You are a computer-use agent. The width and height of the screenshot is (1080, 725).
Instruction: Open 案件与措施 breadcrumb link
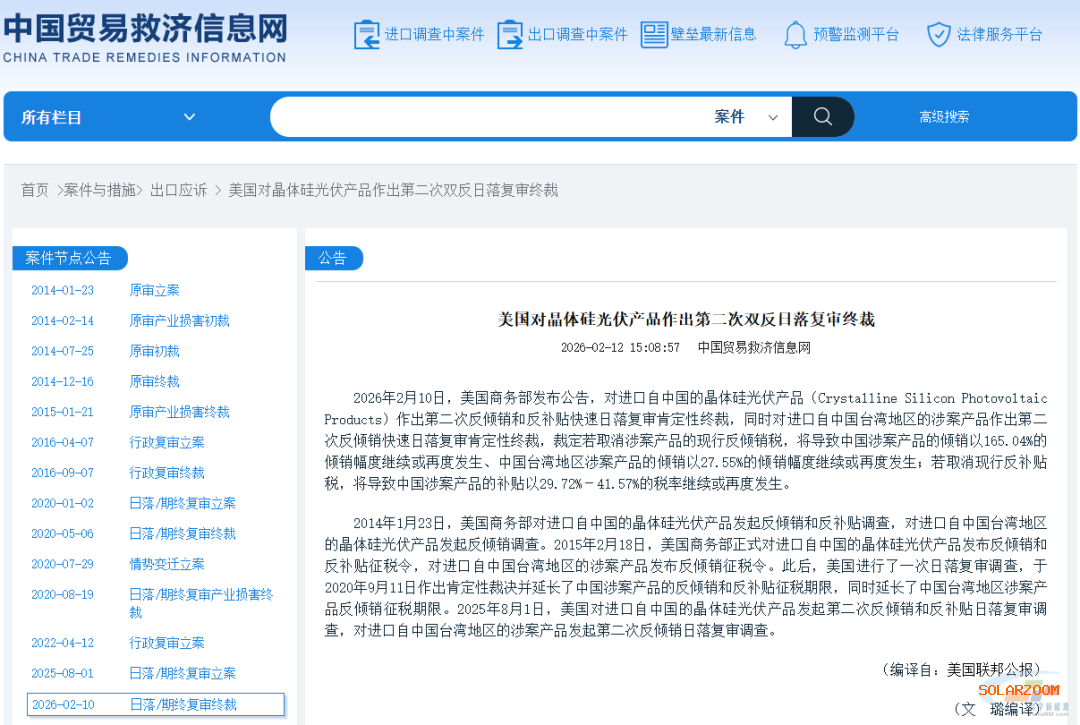(100, 190)
